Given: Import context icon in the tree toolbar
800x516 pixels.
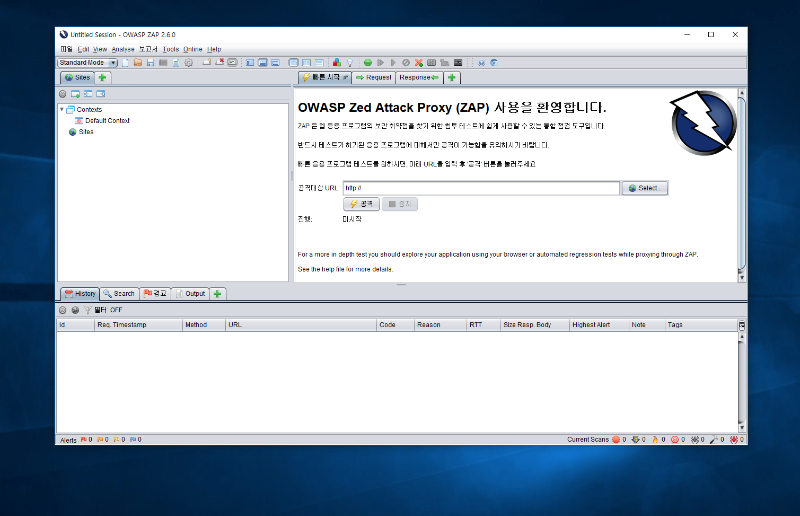Looking at the screenshot, I should tap(88, 94).
